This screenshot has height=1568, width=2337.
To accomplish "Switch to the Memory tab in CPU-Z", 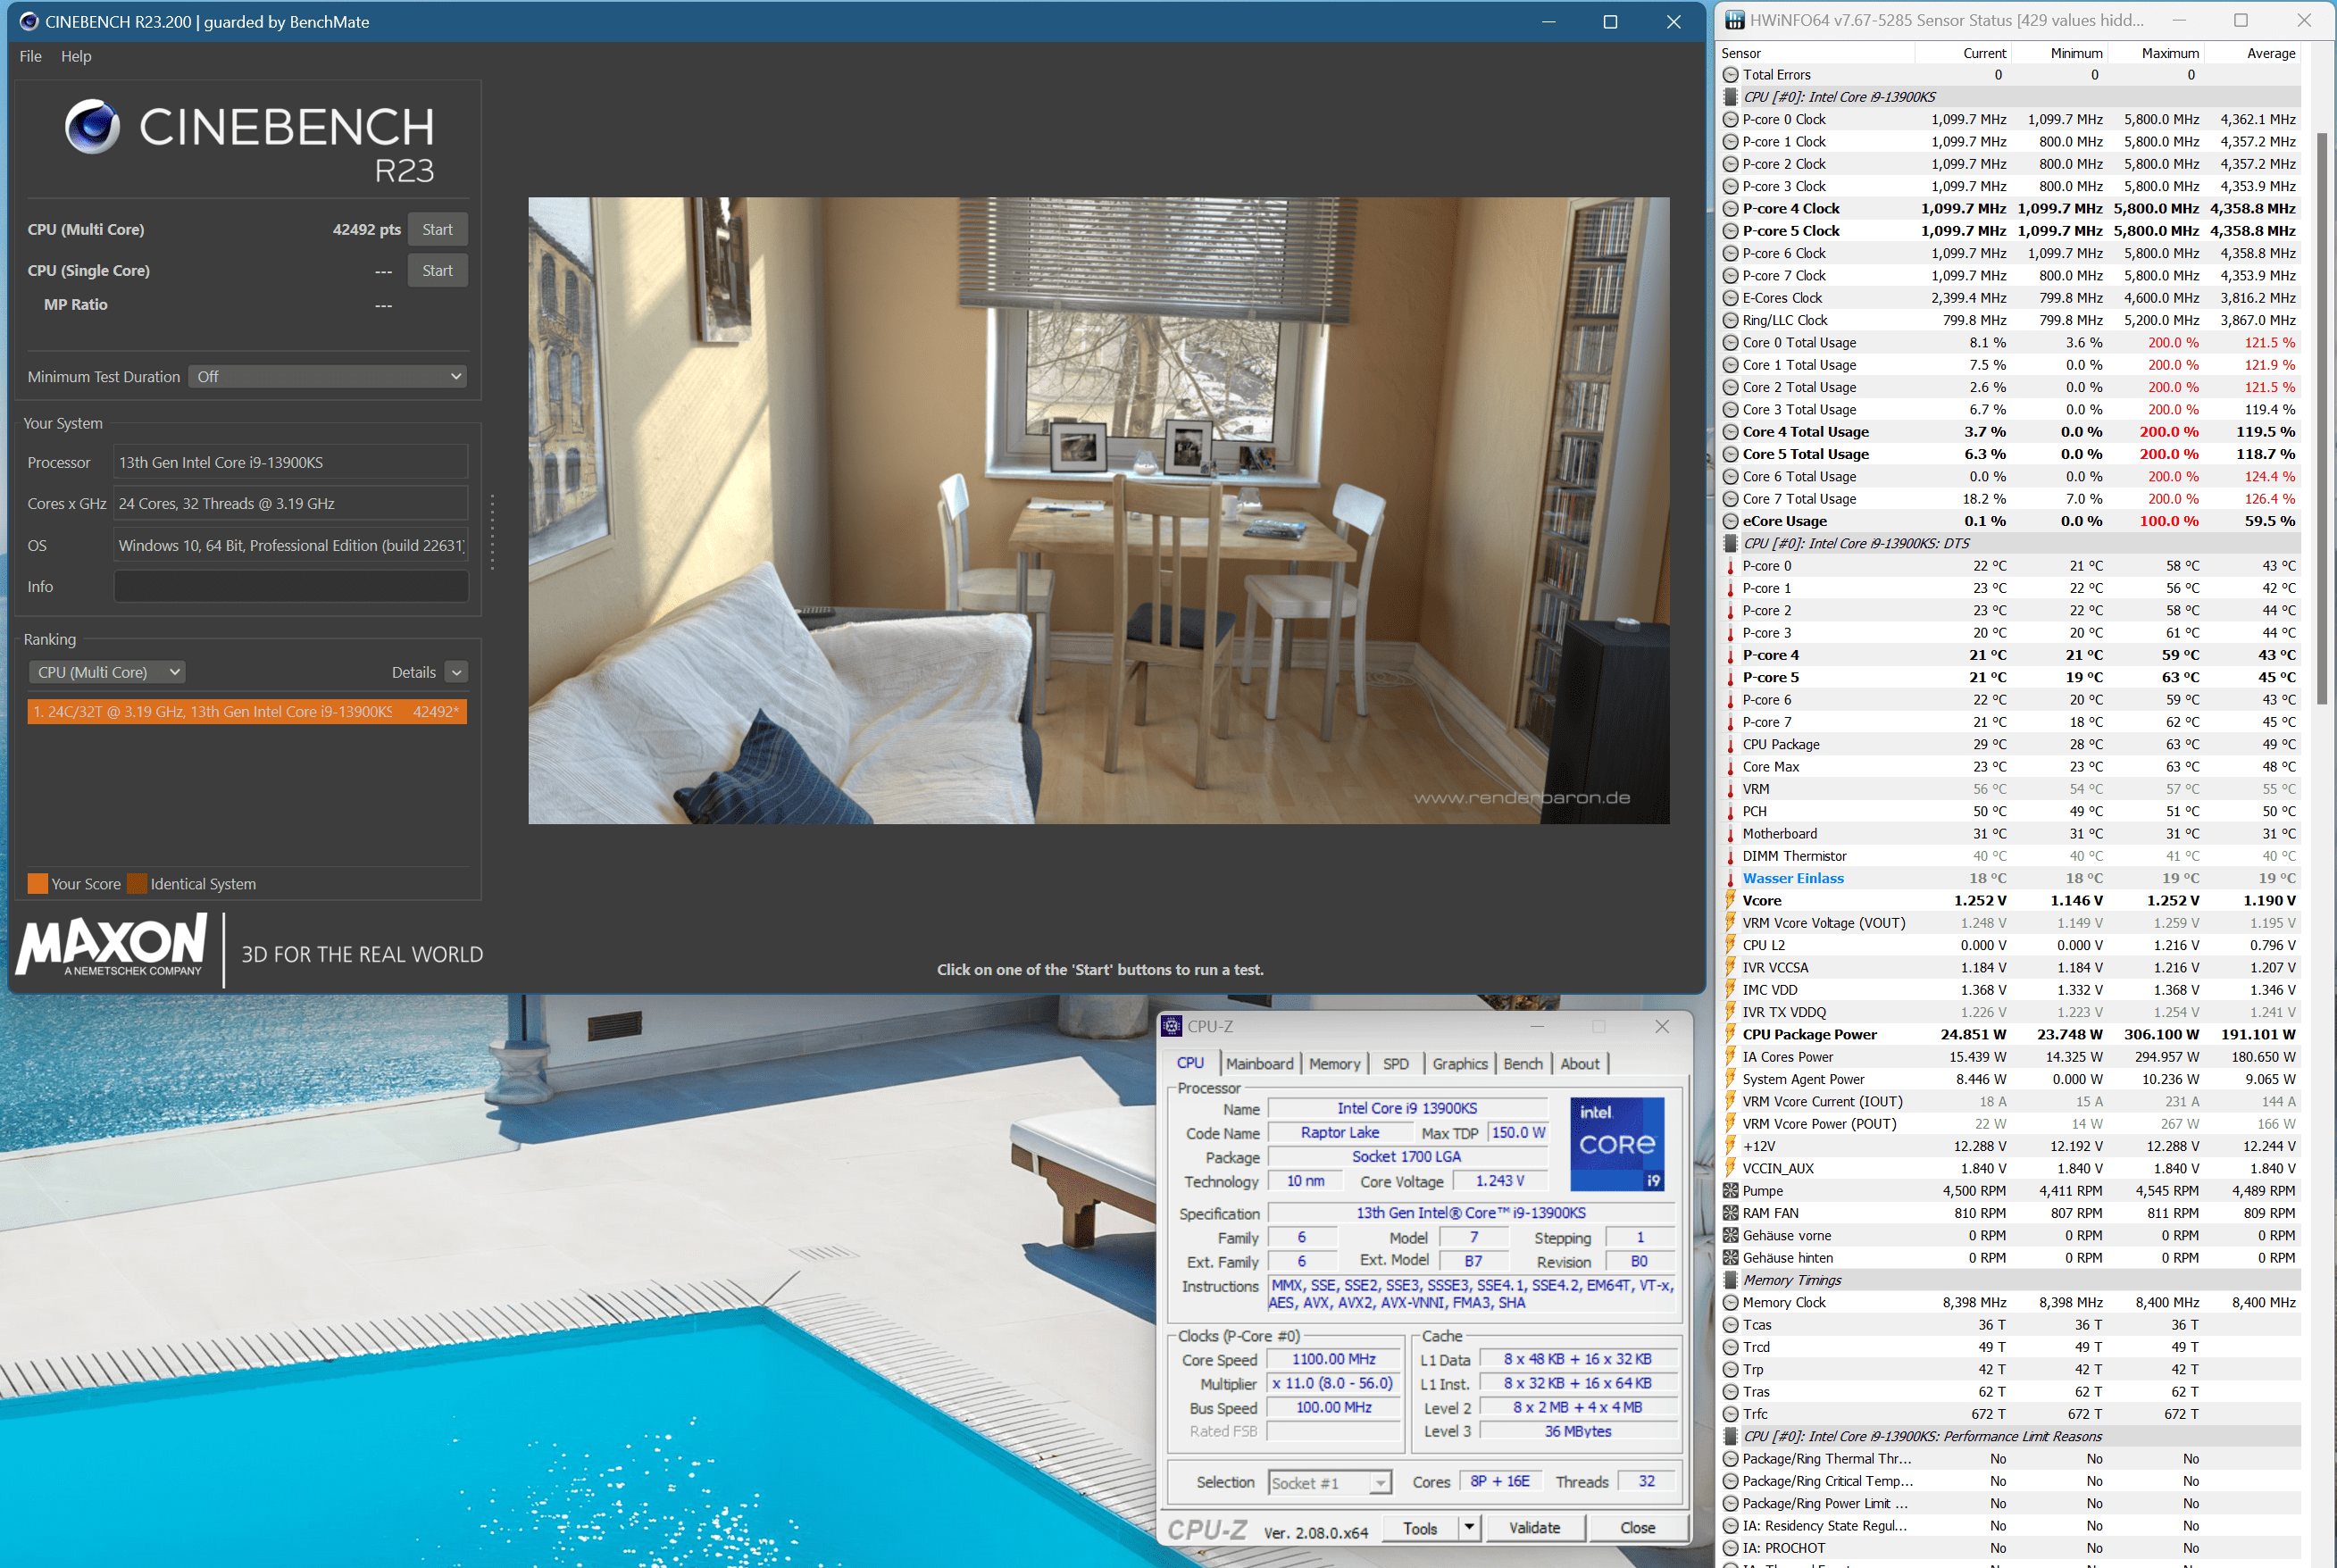I will tap(1334, 1064).
